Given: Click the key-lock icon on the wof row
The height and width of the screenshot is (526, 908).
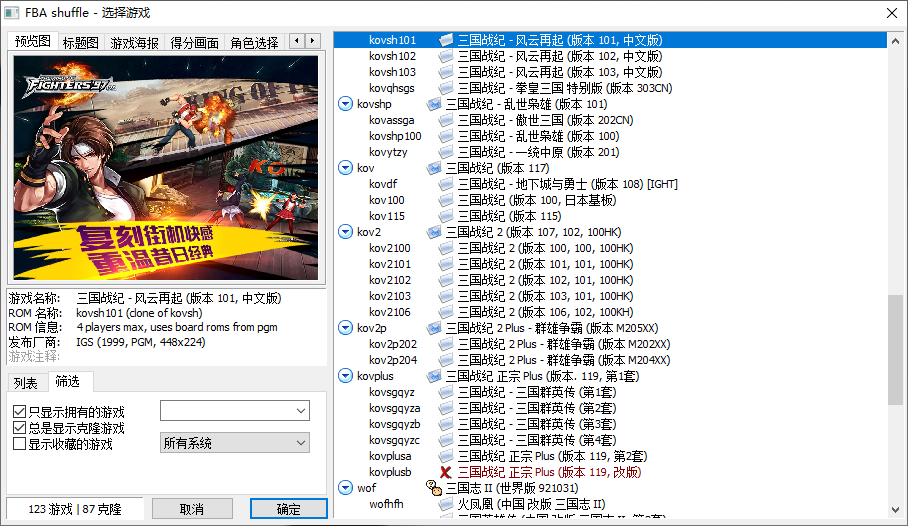Looking at the screenshot, I should pyautogui.click(x=434, y=488).
